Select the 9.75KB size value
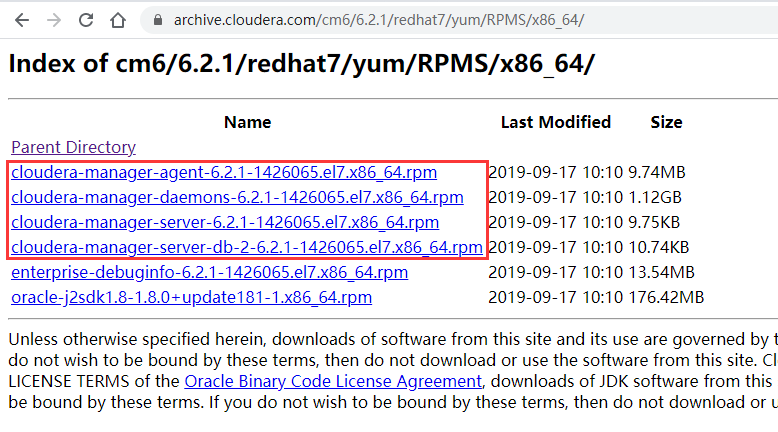 (x=654, y=222)
